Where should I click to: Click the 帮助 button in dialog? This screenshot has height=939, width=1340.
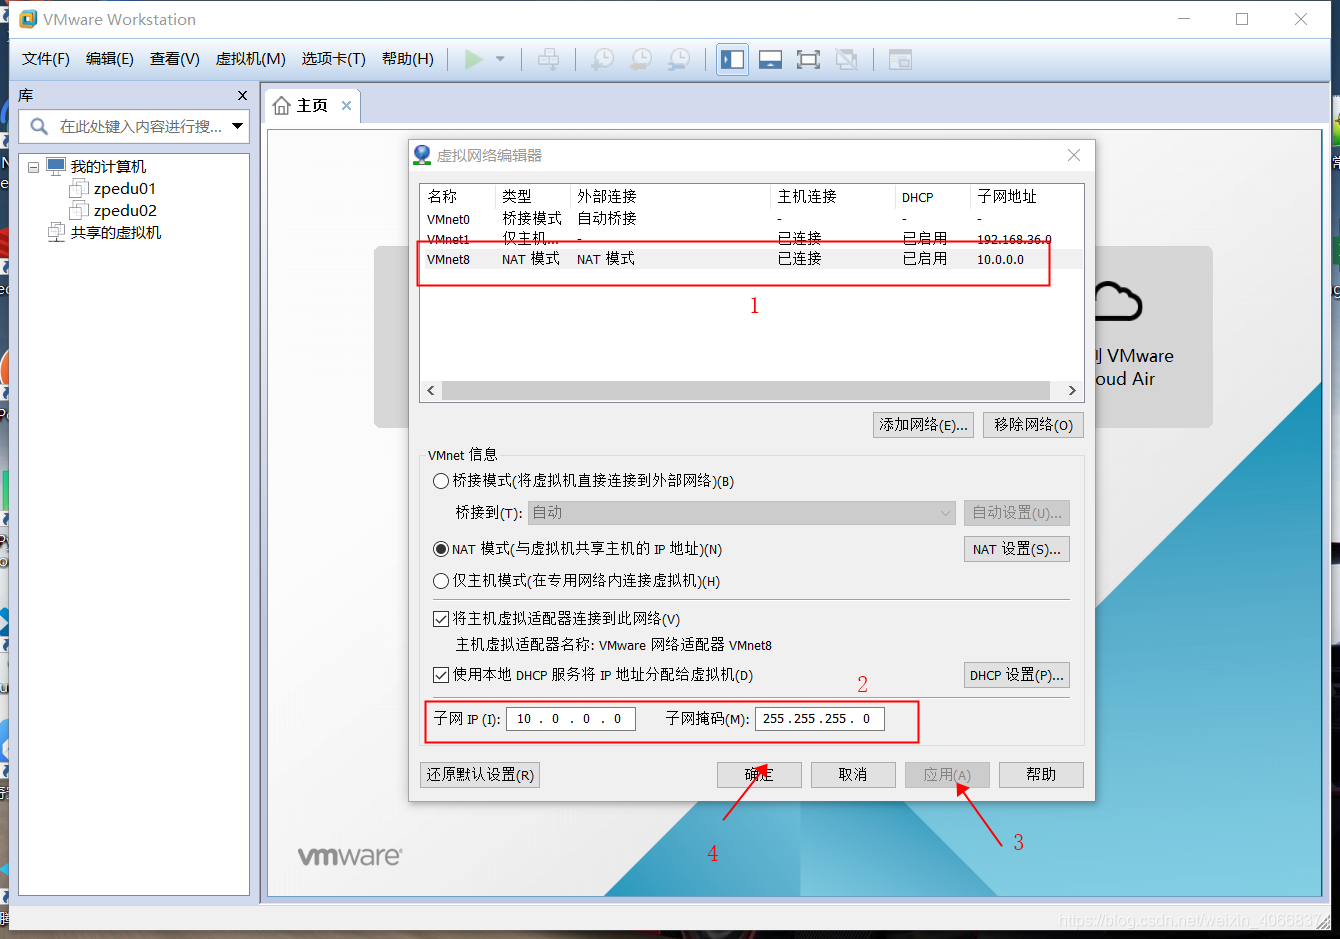[1041, 775]
